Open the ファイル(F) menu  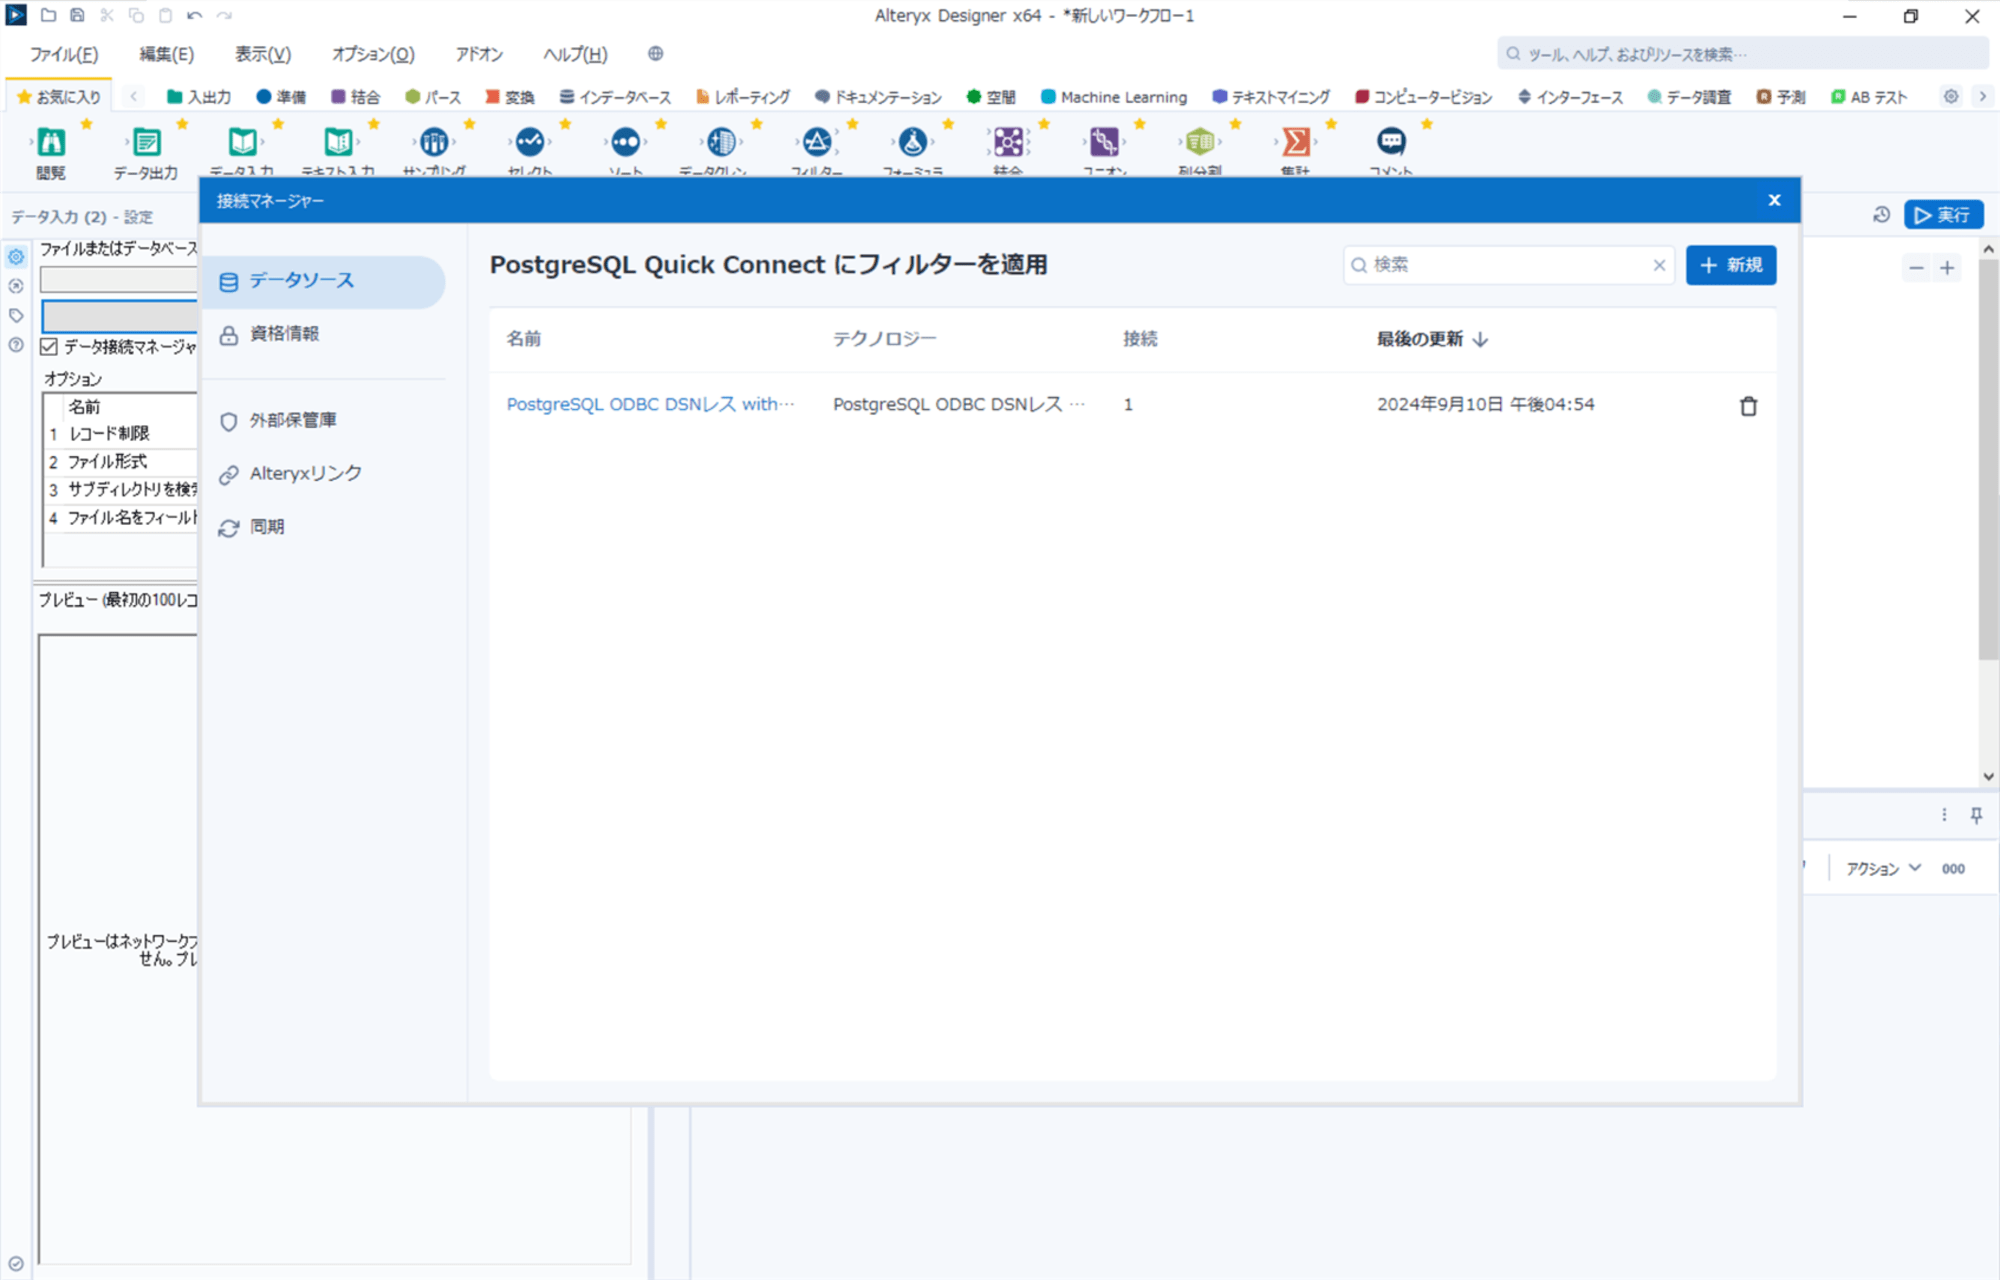tap(64, 54)
